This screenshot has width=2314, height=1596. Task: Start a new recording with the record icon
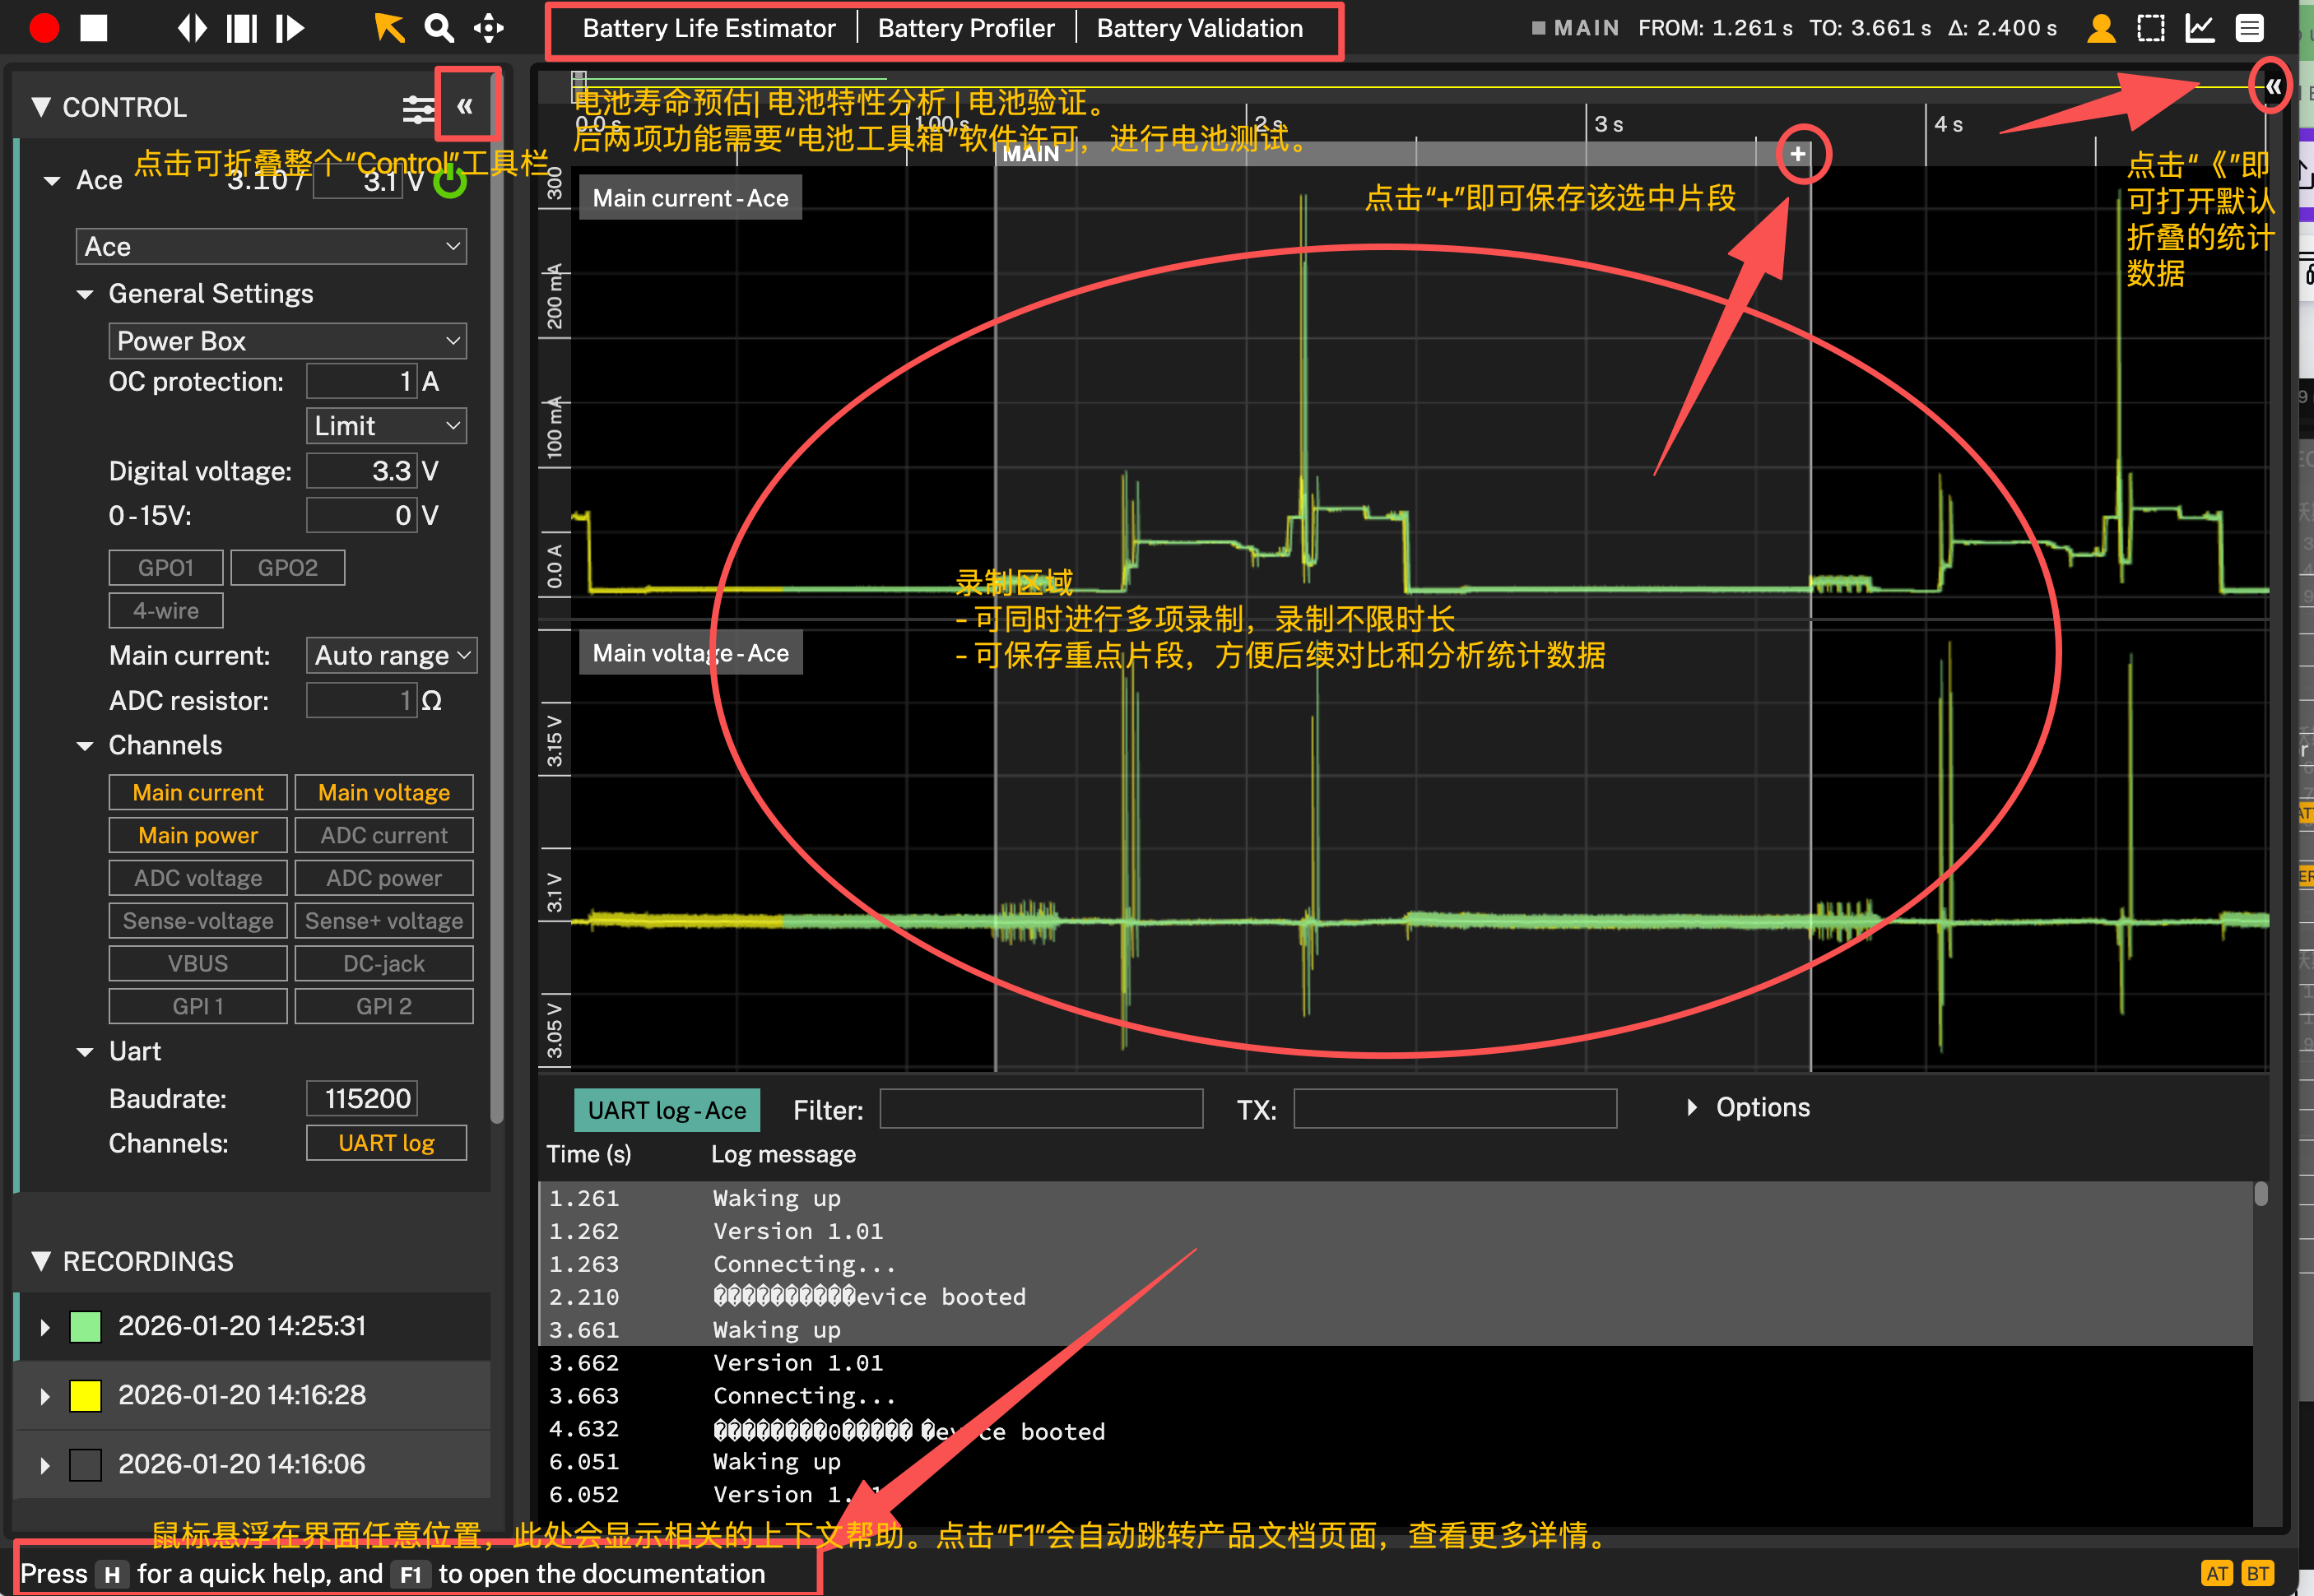[x=44, y=27]
